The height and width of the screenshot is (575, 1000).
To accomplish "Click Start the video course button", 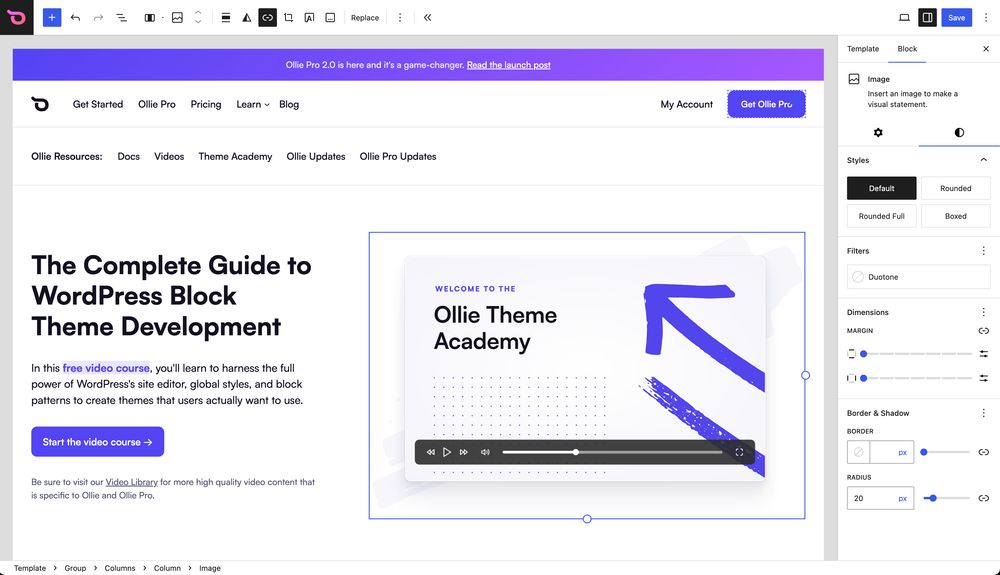I will pos(98,442).
